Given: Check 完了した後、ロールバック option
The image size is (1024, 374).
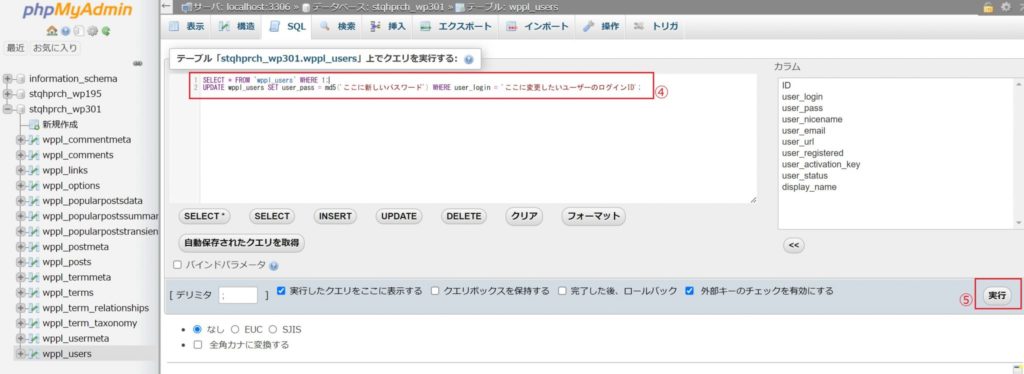Looking at the screenshot, I should (562, 291).
